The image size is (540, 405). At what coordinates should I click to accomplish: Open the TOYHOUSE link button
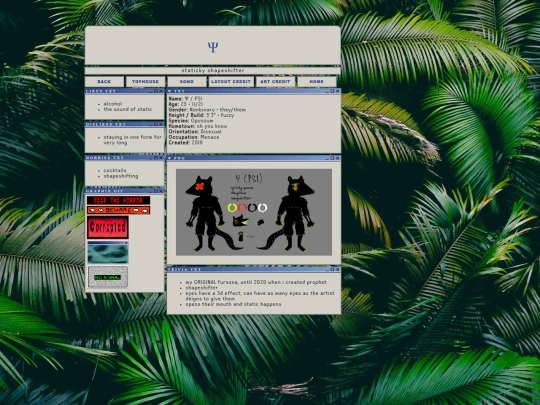[x=145, y=82]
